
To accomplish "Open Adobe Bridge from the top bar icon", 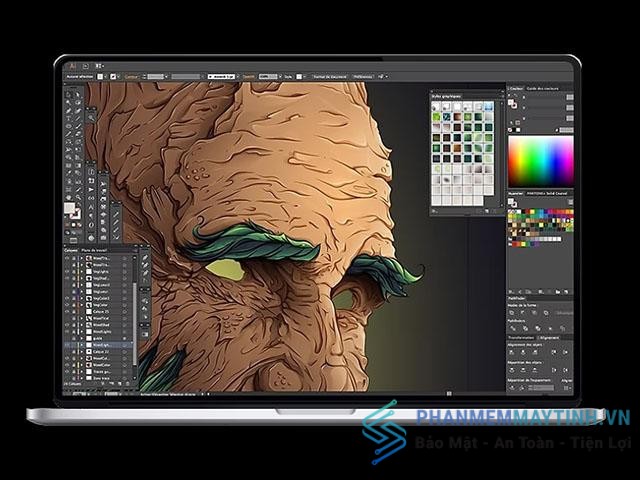I will [x=86, y=66].
